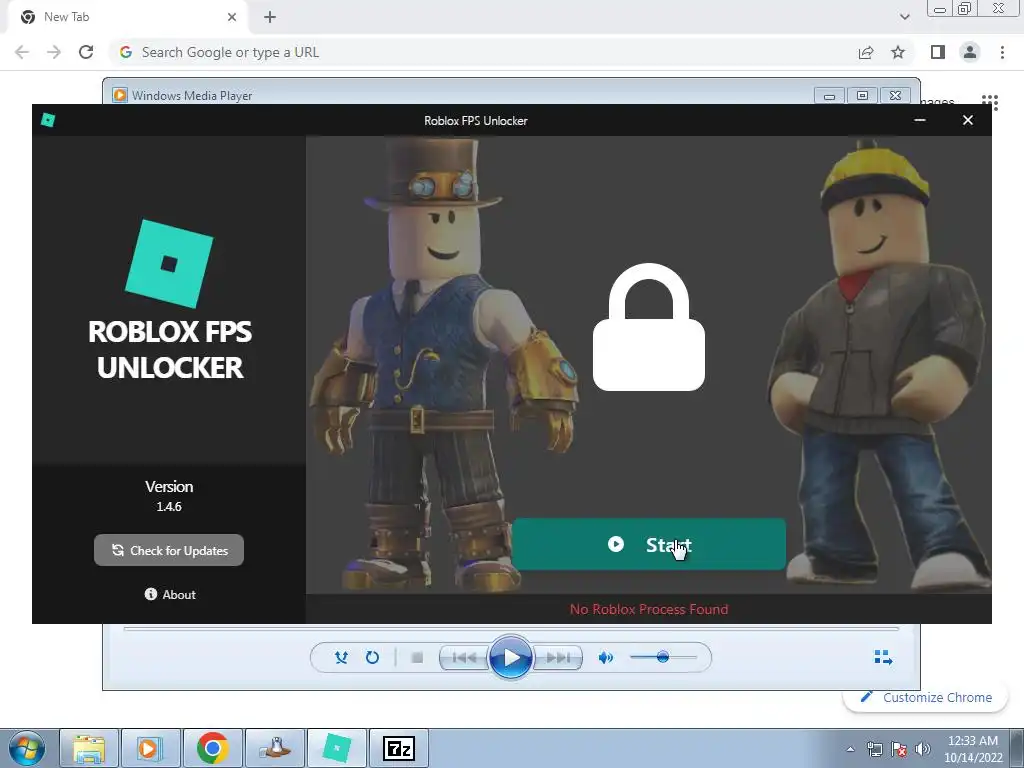Viewport: 1024px width, 768px height.
Task: Open 7-Zip from the taskbar
Action: (399, 748)
